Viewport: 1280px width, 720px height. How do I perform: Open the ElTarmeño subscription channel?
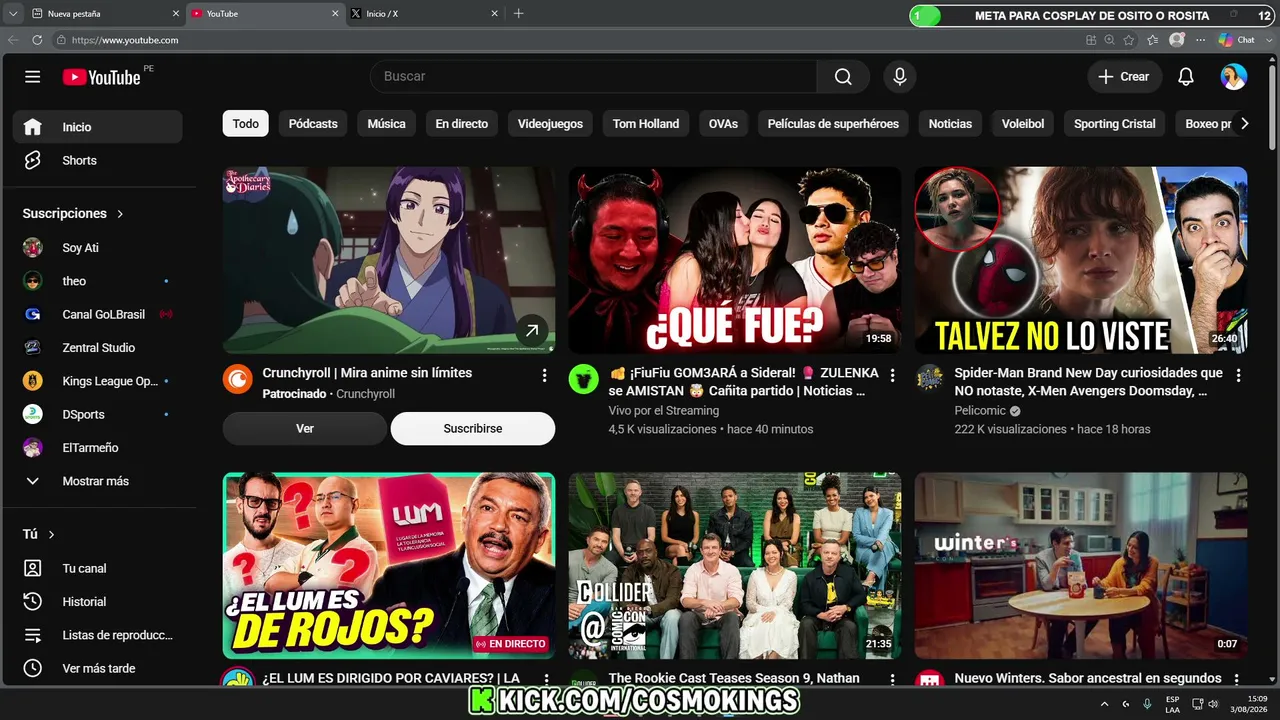click(98, 448)
